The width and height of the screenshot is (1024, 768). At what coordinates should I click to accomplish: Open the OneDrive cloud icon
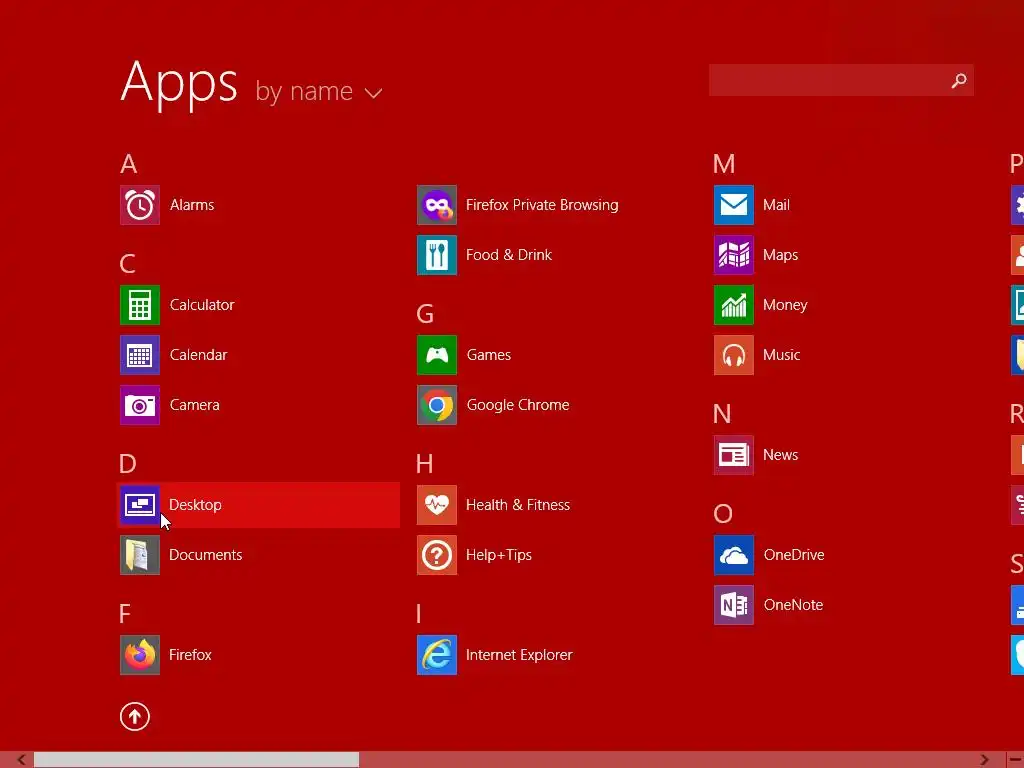[734, 555]
